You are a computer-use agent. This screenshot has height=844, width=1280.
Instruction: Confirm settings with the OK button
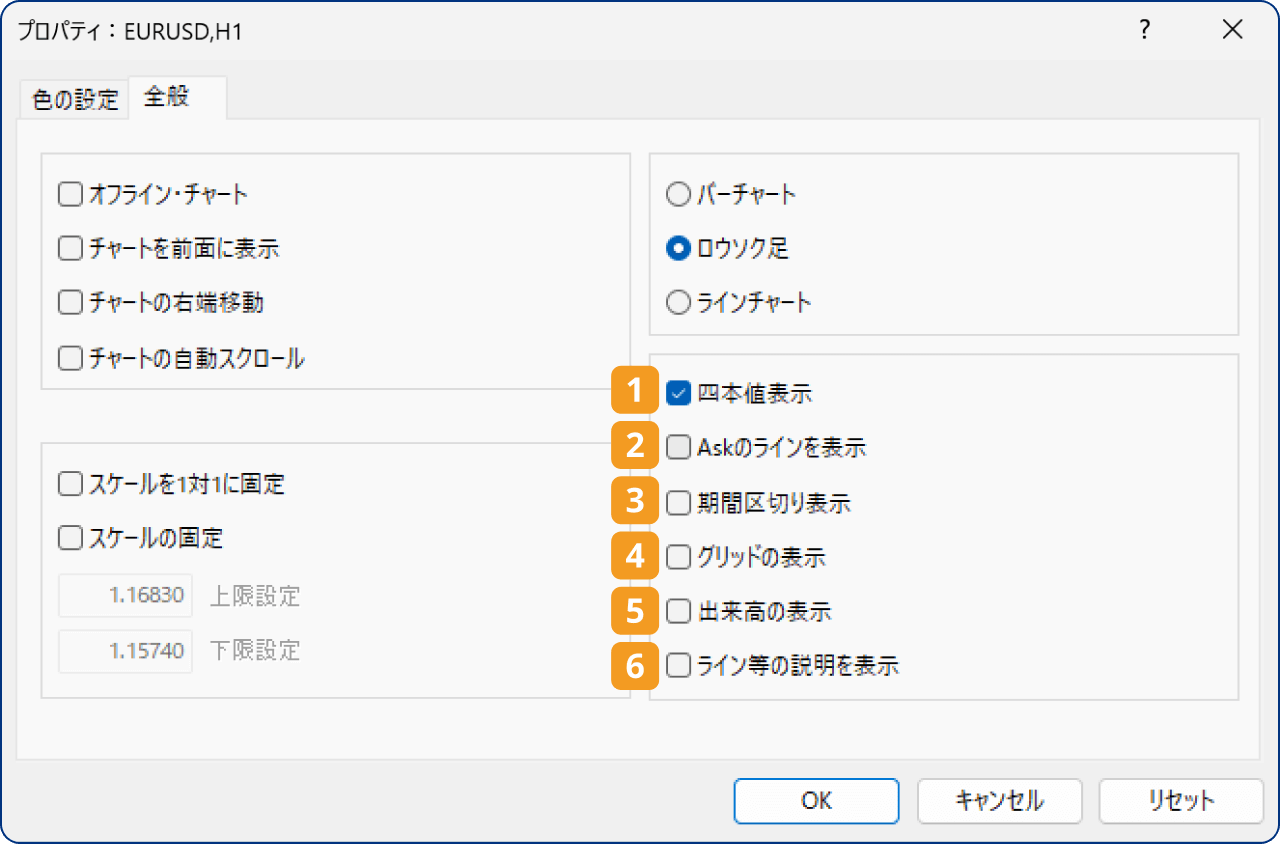[816, 800]
